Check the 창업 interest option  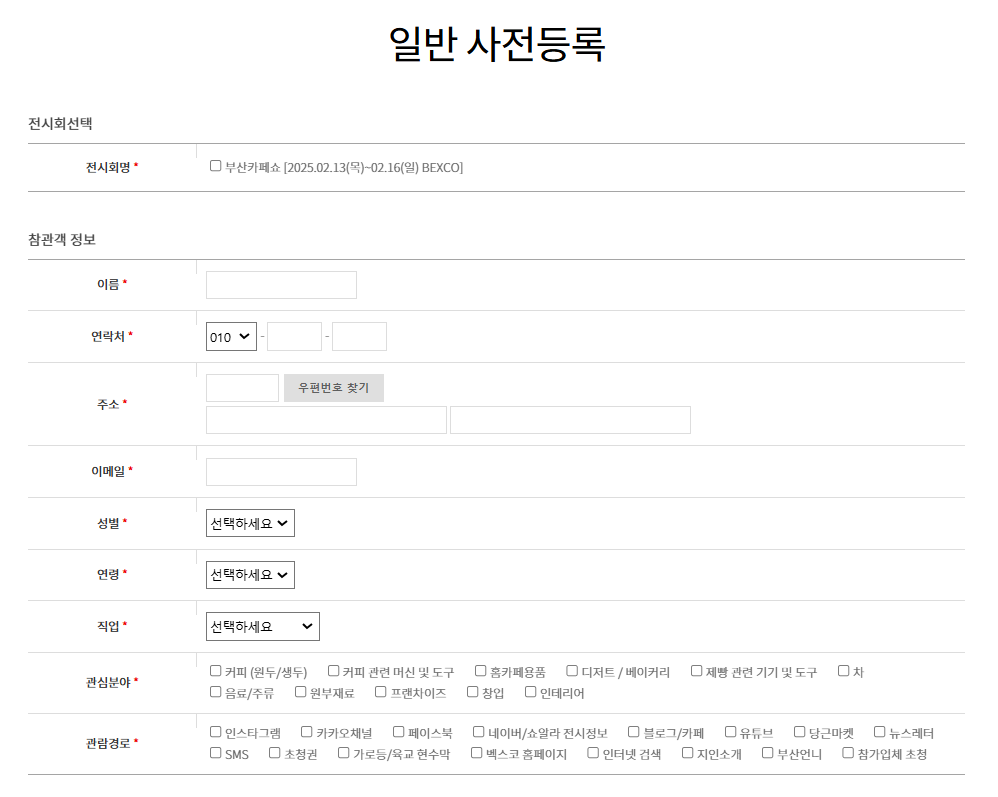click(x=471, y=691)
